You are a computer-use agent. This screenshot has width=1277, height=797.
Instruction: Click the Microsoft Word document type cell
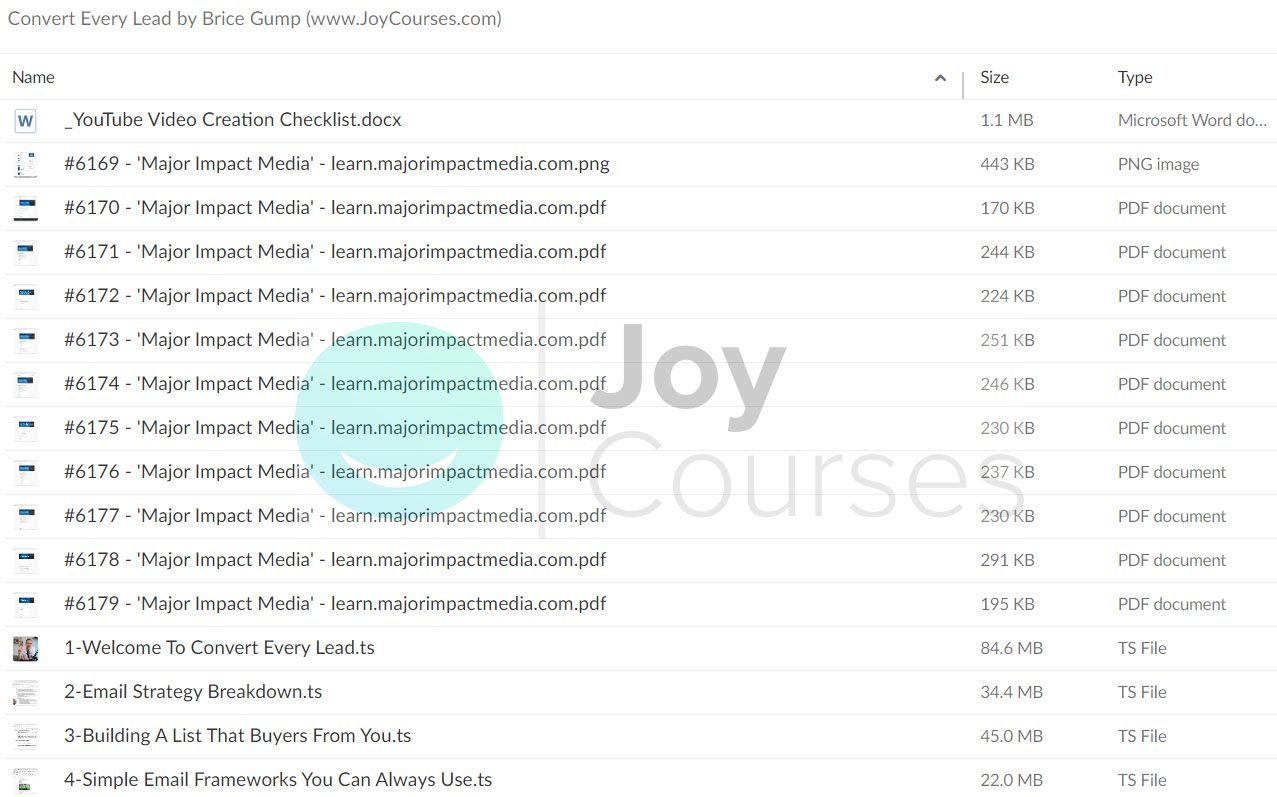(x=1193, y=120)
